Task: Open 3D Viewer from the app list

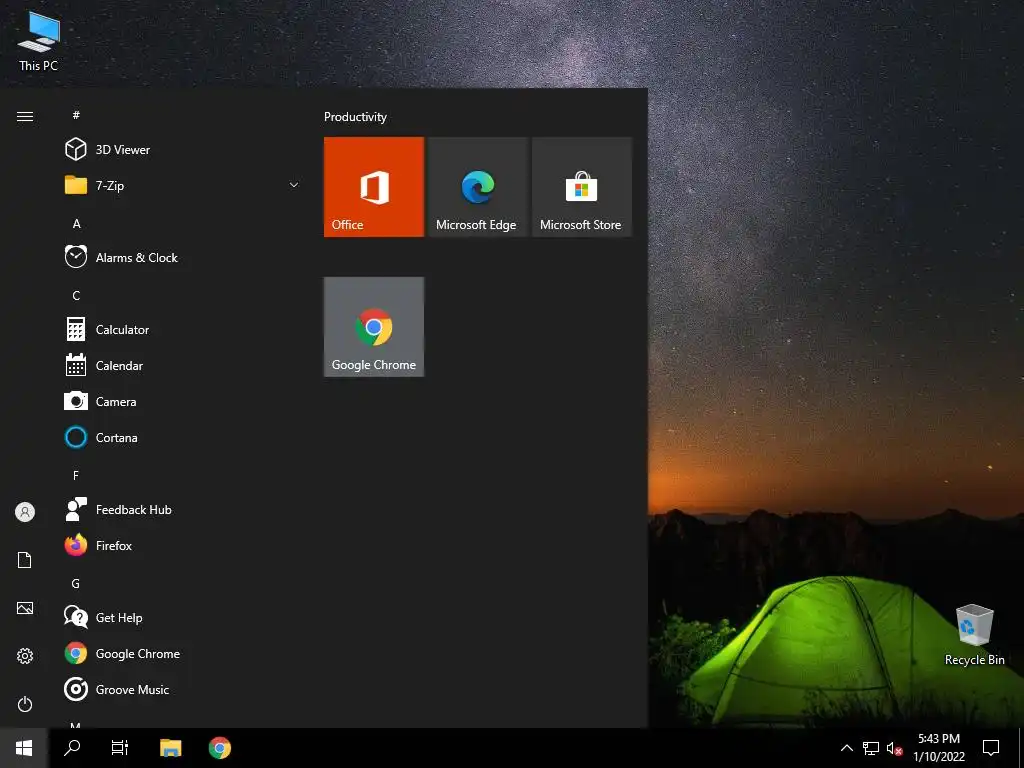Action: (x=183, y=150)
